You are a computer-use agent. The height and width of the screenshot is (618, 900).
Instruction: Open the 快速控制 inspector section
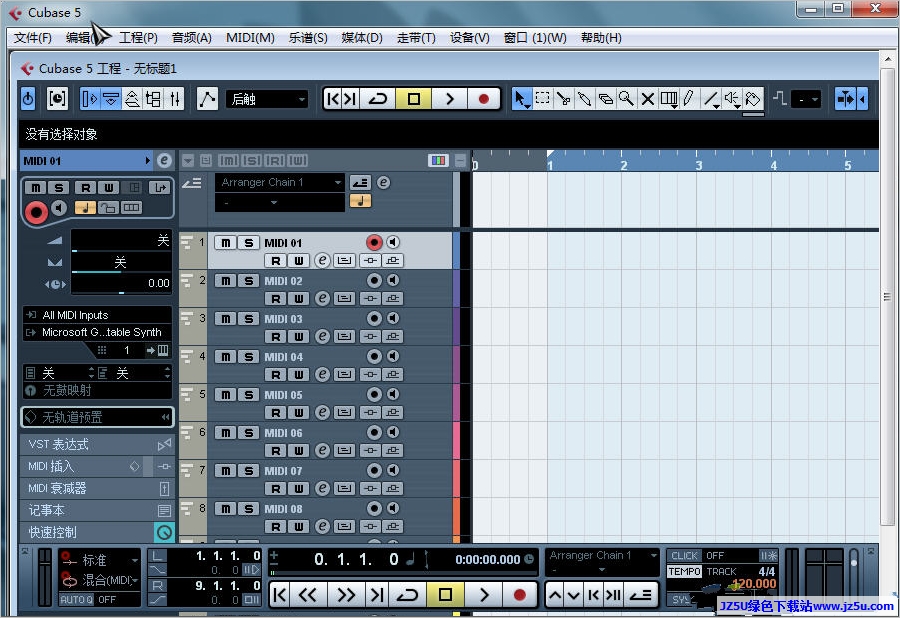[x=98, y=533]
